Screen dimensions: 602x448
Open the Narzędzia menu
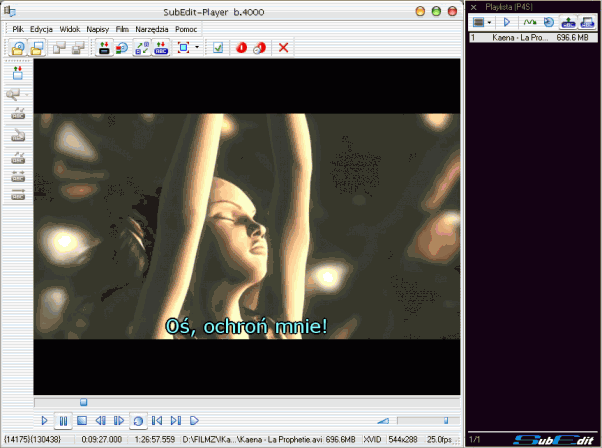tap(152, 29)
